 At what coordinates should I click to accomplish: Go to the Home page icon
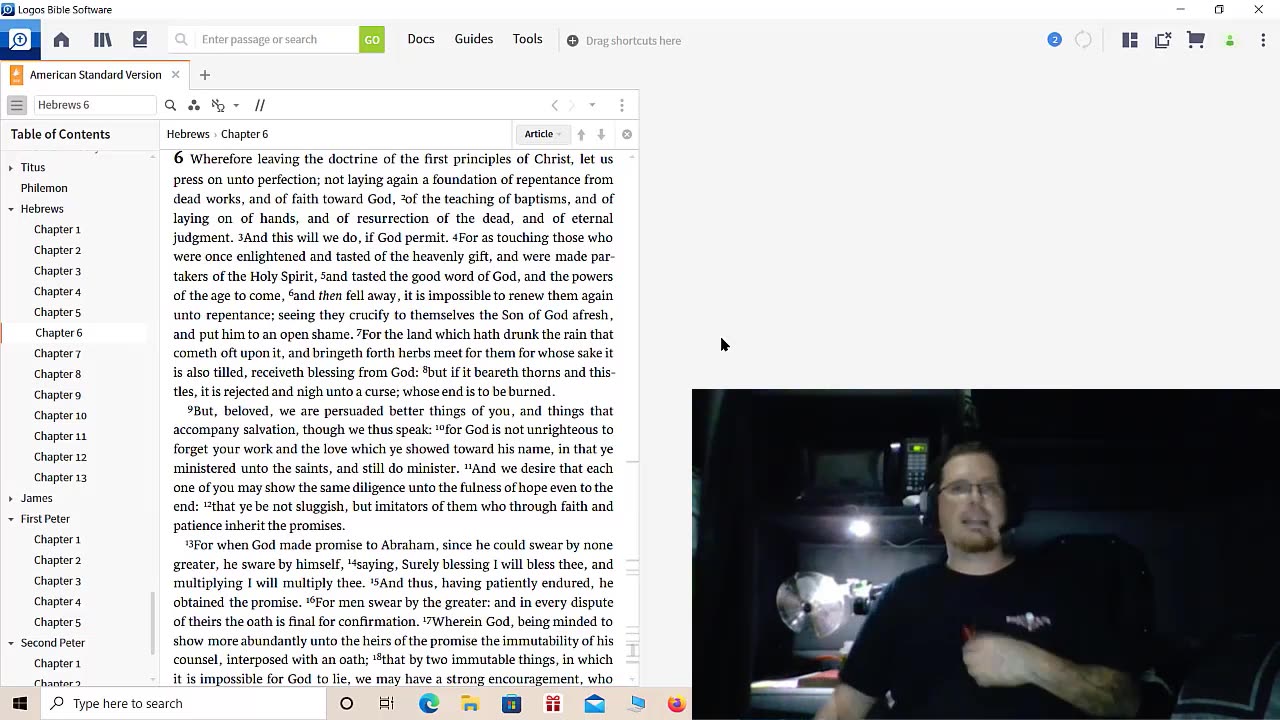(x=61, y=40)
